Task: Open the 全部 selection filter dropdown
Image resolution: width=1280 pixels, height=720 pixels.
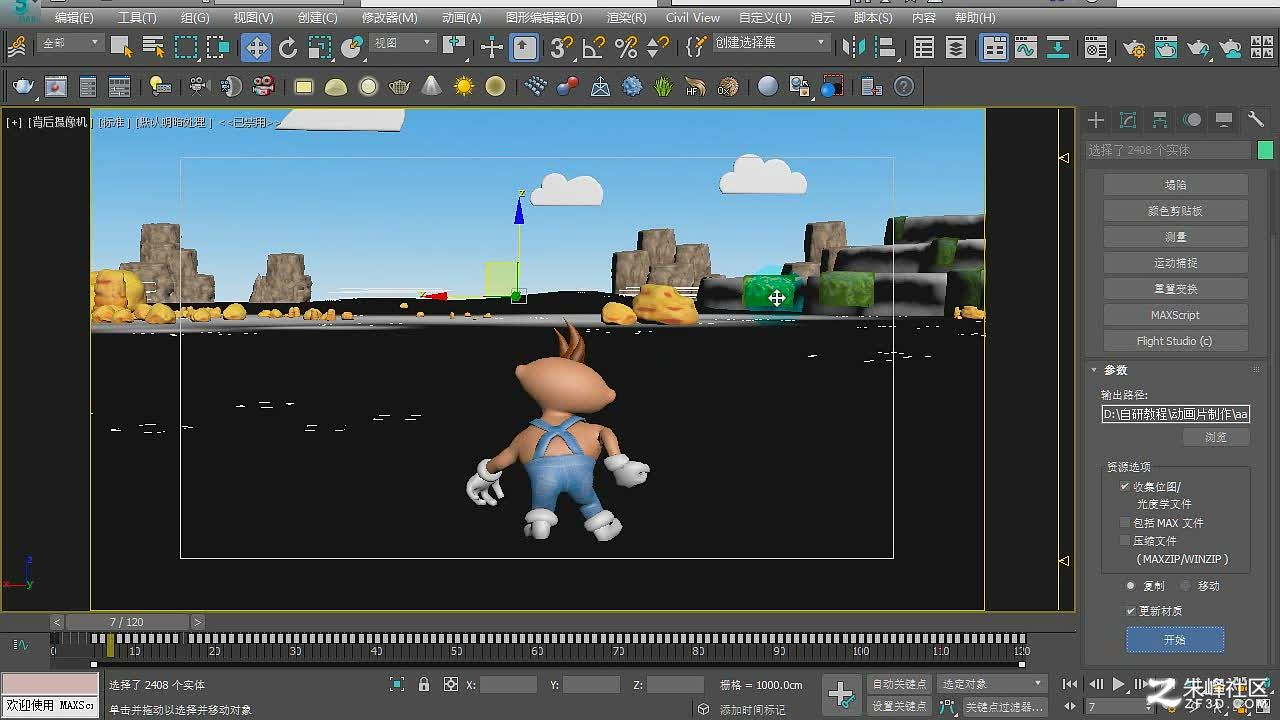Action: 69,43
